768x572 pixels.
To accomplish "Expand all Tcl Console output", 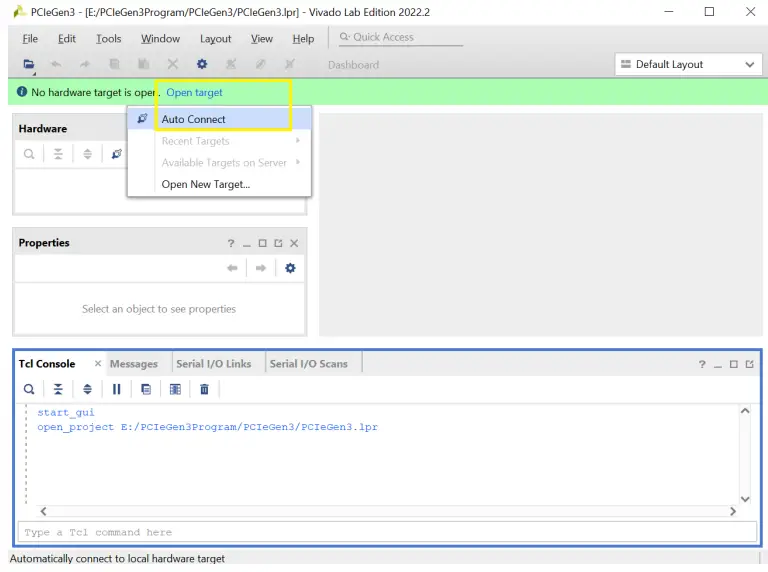I will click(87, 389).
